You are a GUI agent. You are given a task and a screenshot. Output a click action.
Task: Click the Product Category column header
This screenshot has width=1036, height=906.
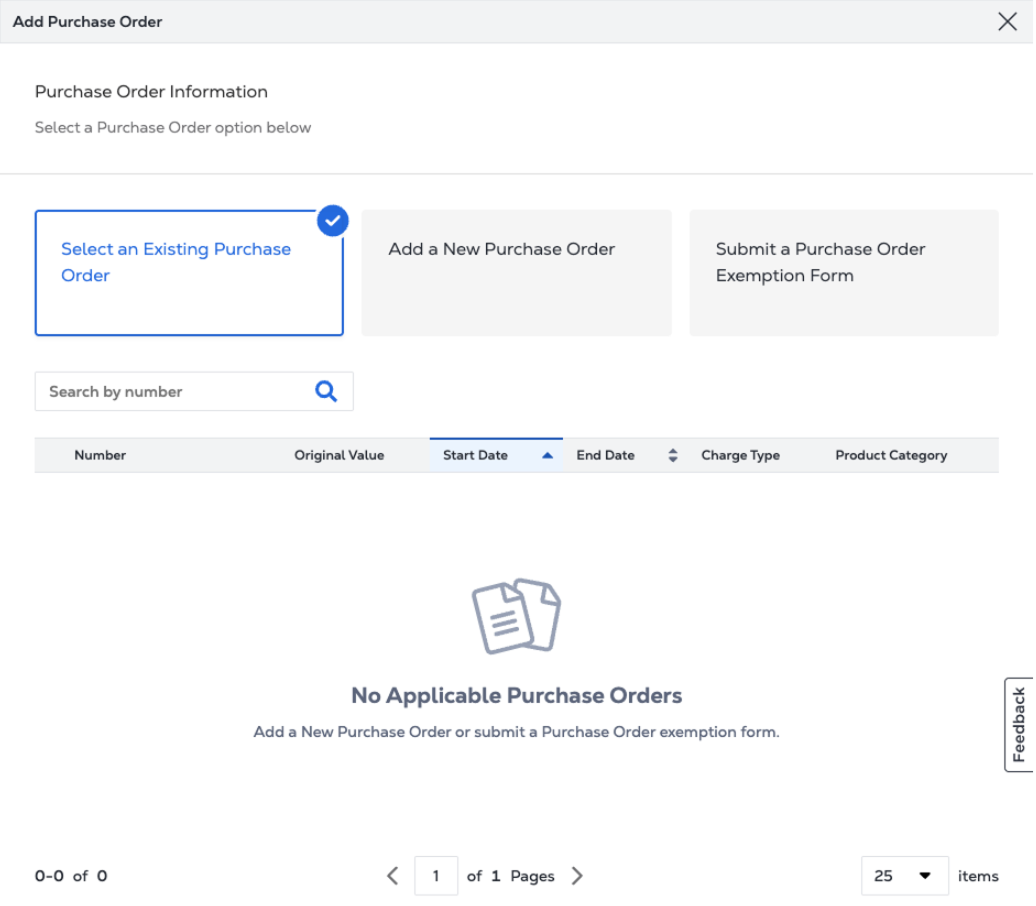pyautogui.click(x=891, y=455)
